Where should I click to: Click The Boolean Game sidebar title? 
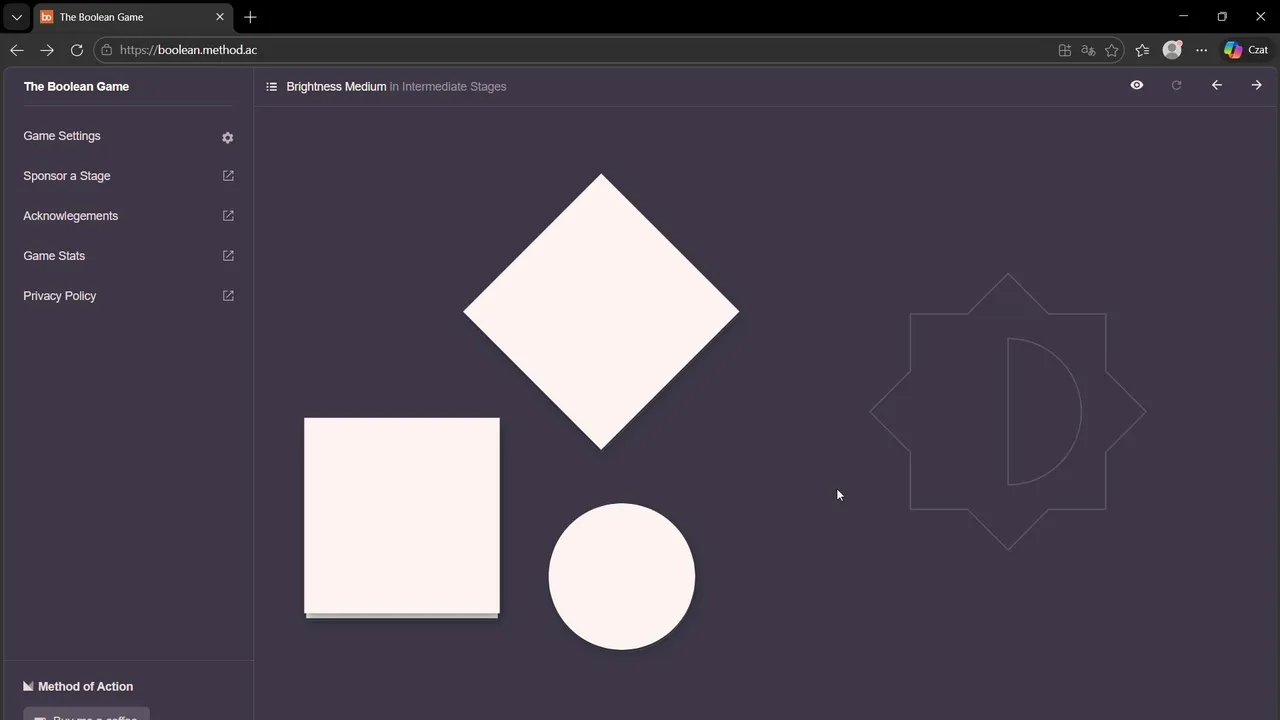[x=76, y=87]
